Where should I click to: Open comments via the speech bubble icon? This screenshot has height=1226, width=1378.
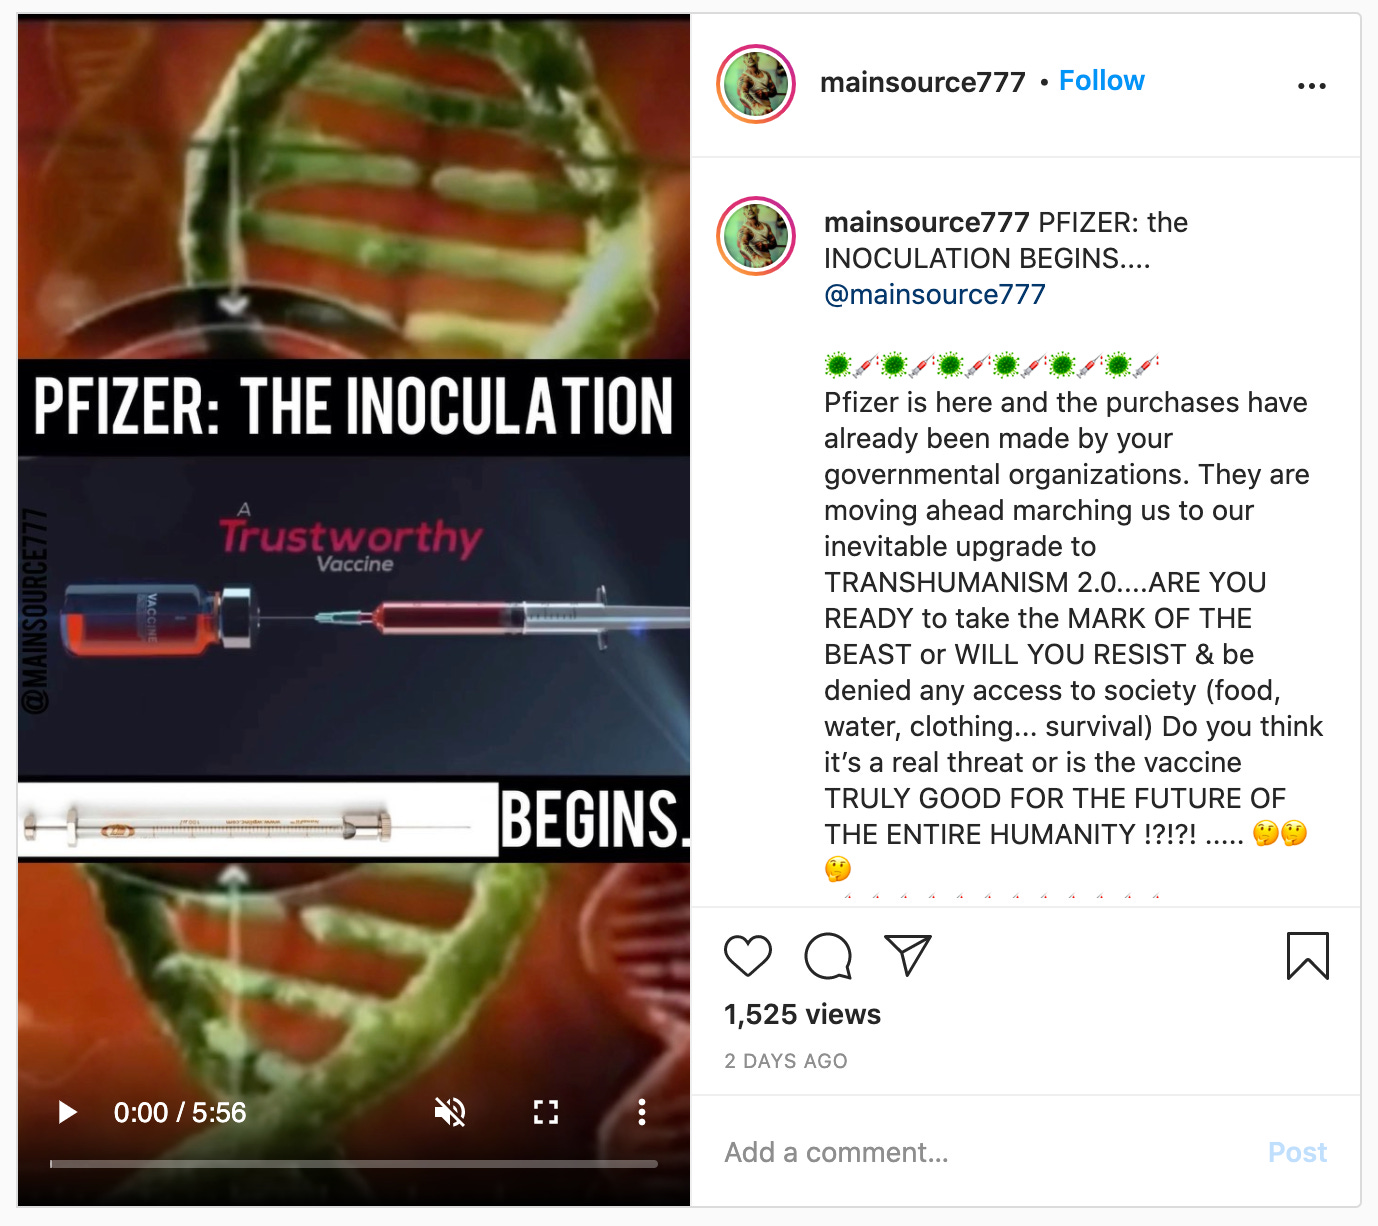click(x=828, y=956)
